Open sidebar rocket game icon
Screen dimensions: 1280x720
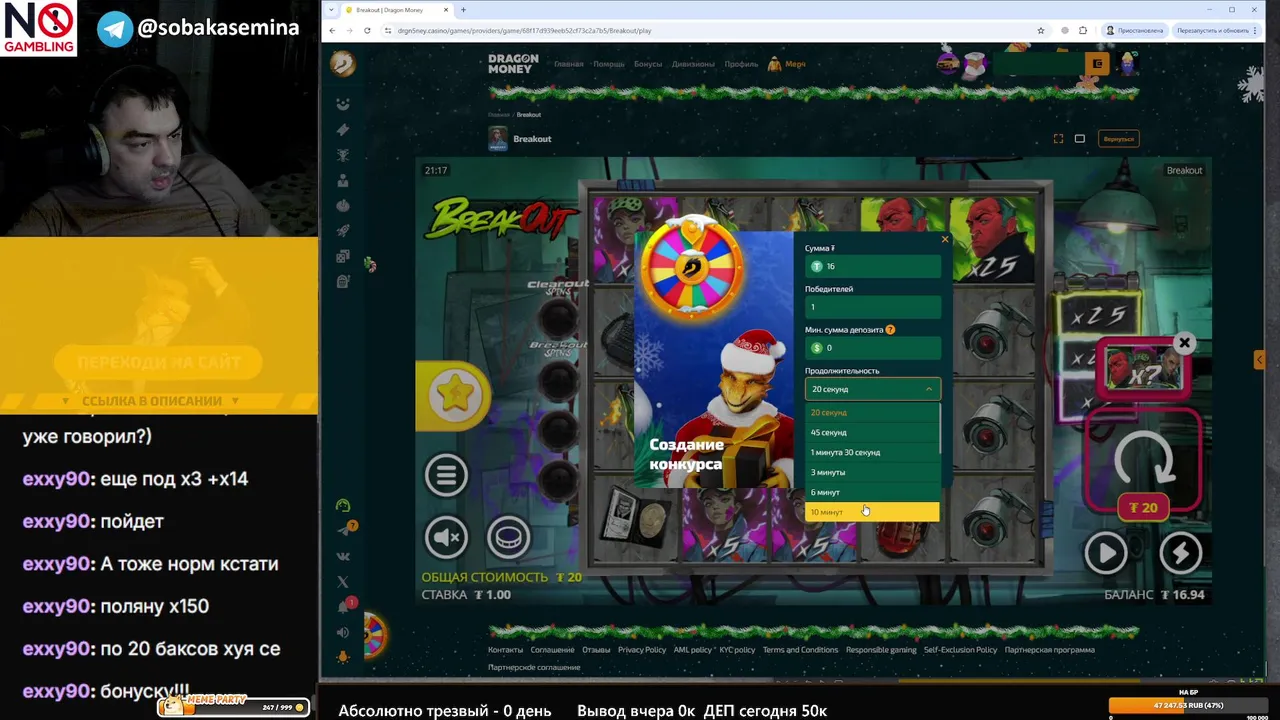pyautogui.click(x=343, y=231)
